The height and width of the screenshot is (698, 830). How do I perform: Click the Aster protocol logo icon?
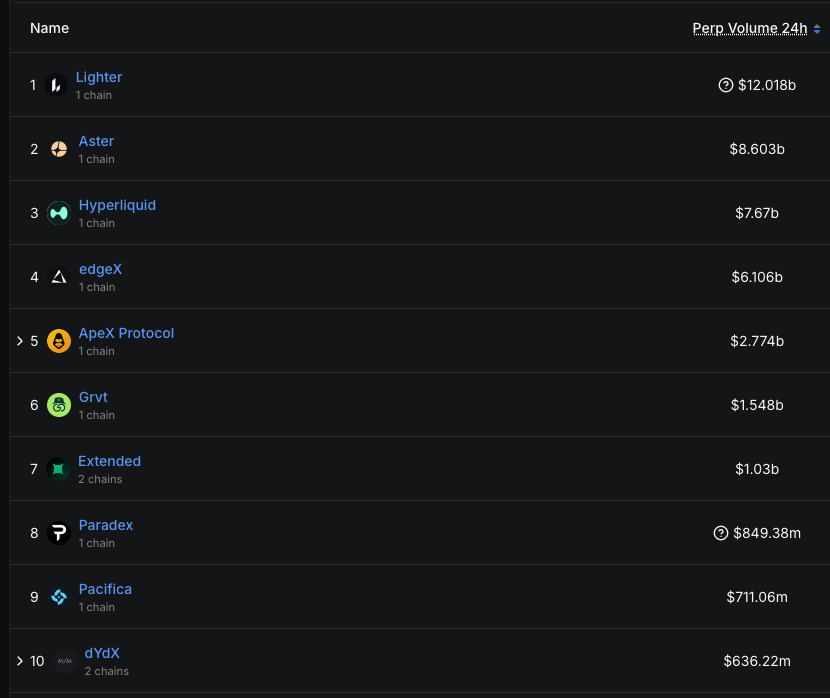coord(59,149)
